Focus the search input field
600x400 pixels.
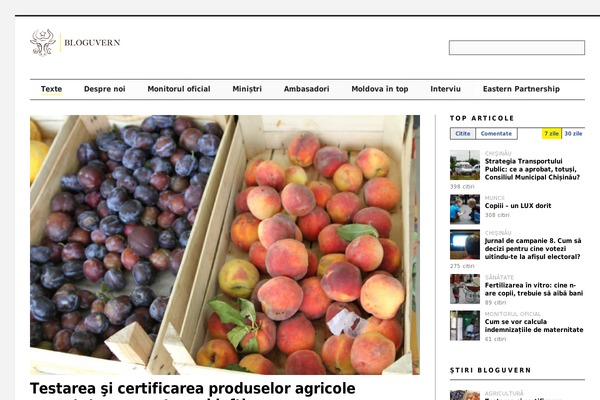[517, 47]
